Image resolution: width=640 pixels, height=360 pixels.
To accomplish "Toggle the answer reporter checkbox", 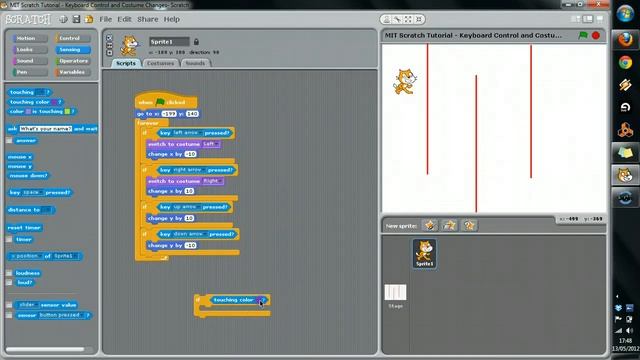I will click(9, 140).
